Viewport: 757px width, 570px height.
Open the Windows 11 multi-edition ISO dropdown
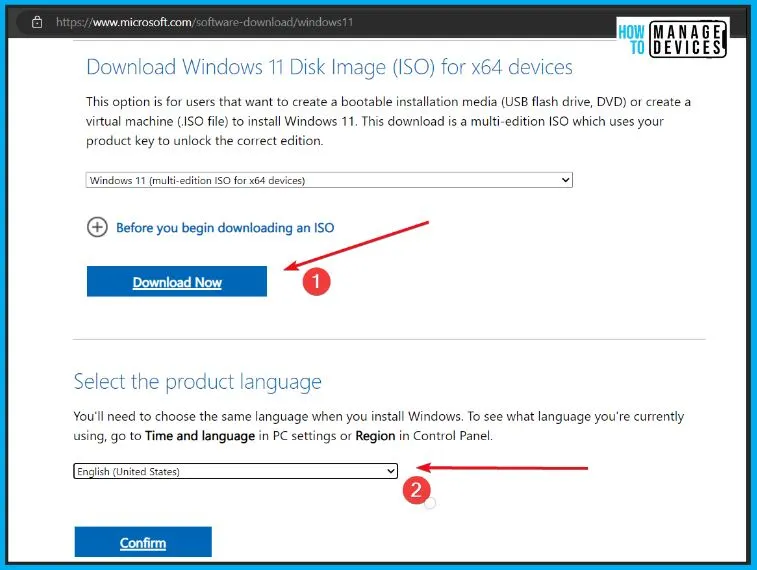coord(329,180)
